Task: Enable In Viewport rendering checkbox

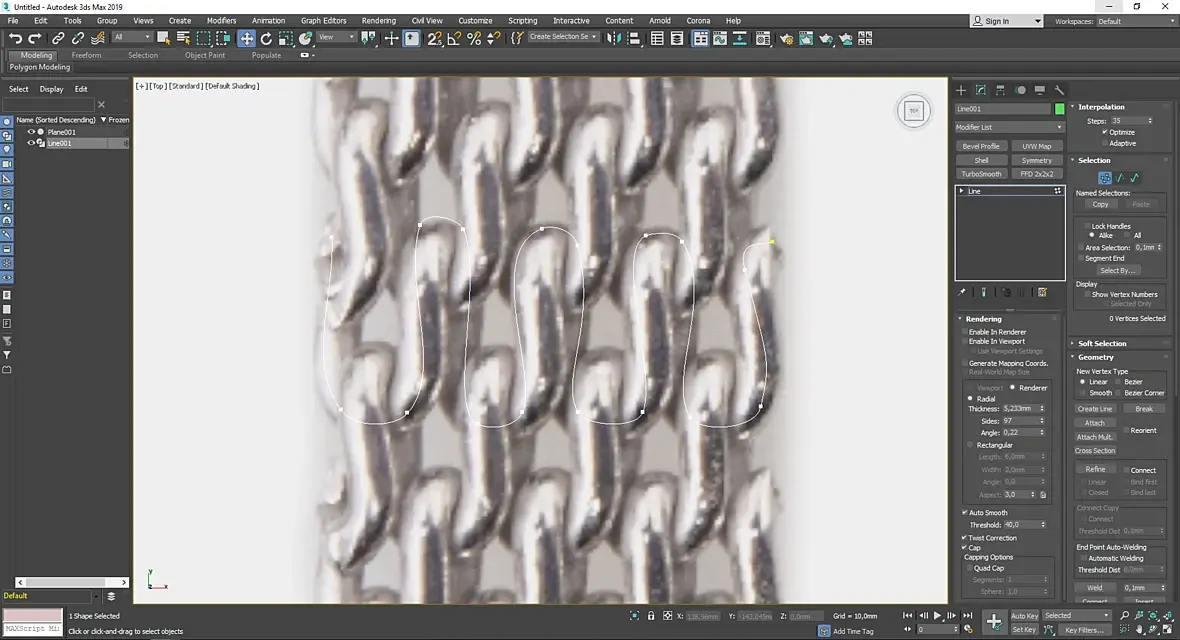Action: [x=965, y=341]
